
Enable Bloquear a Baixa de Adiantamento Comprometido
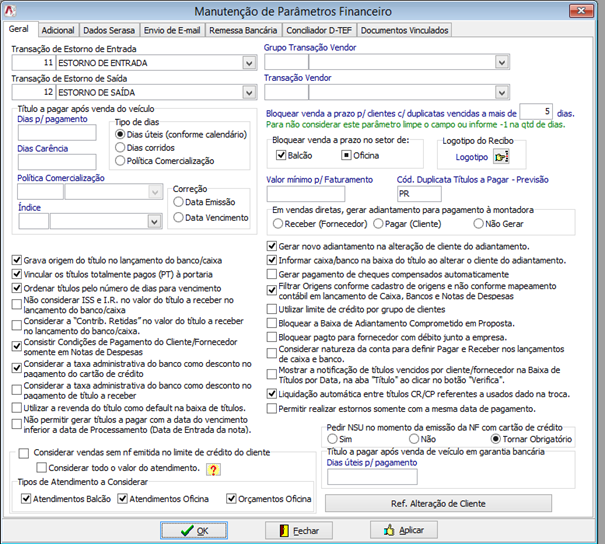[272, 323]
